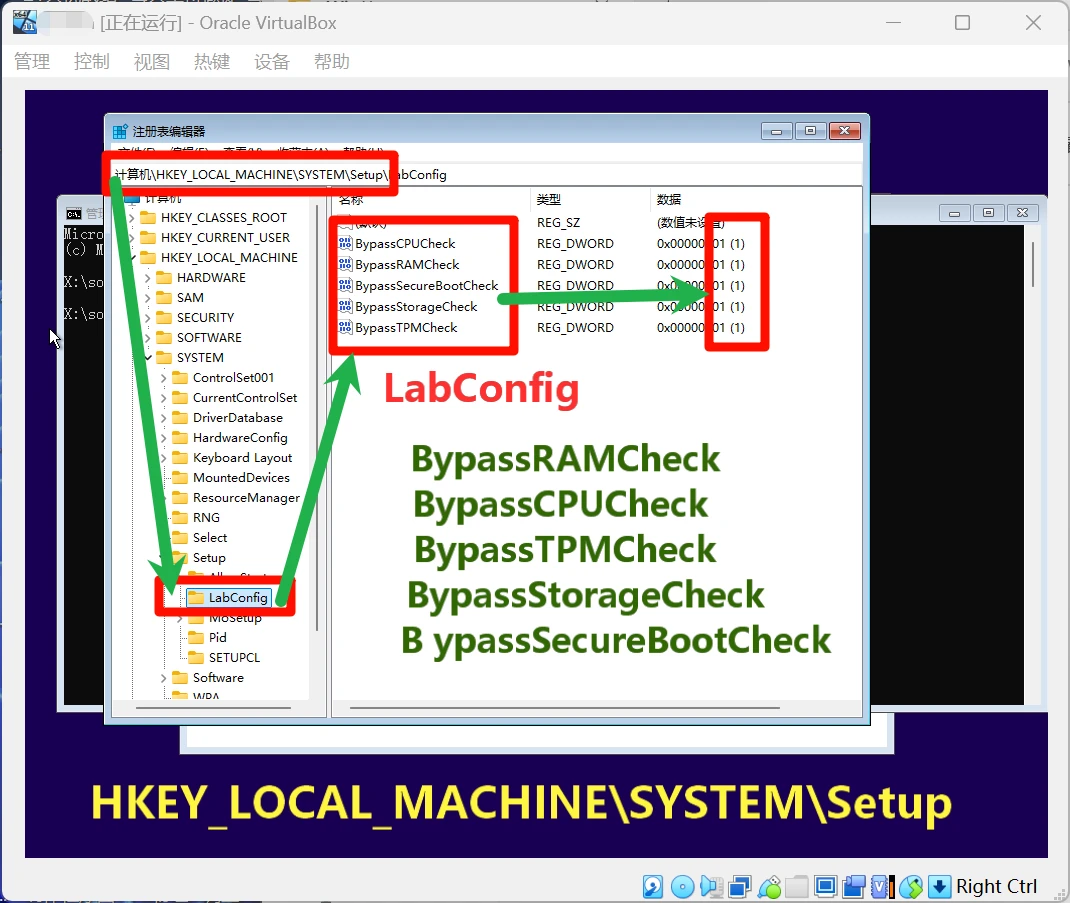Select the RNG key
This screenshot has height=903, width=1070.
[x=206, y=517]
